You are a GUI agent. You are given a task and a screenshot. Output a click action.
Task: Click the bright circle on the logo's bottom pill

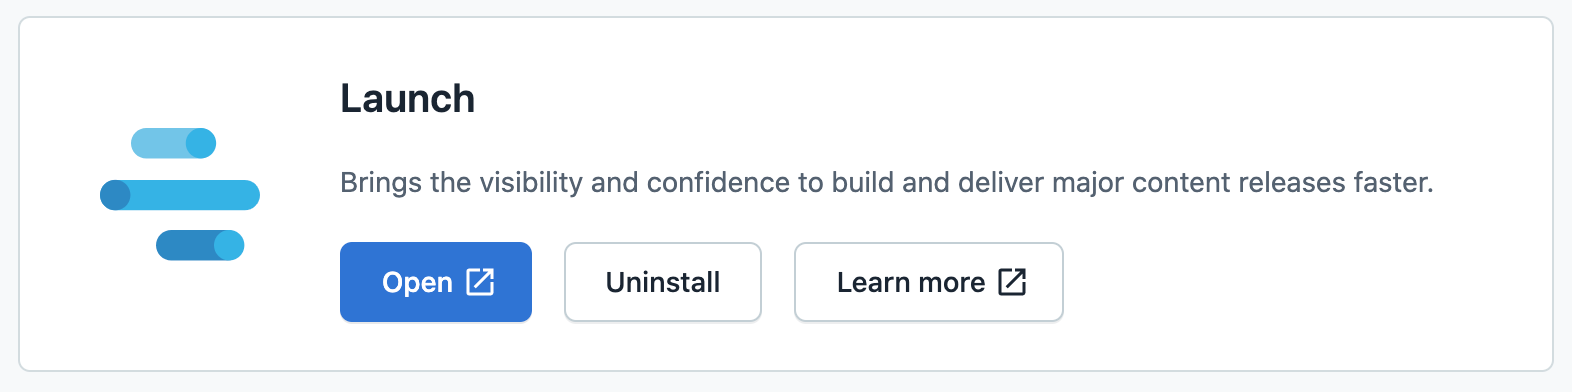pyautogui.click(x=229, y=245)
